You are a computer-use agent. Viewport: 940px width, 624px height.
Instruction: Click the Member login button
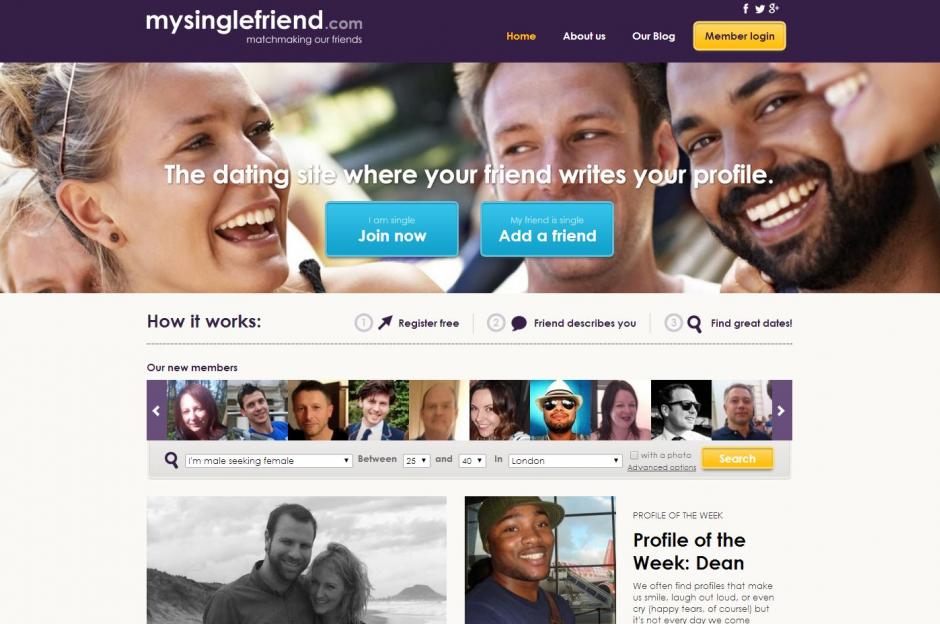click(739, 36)
